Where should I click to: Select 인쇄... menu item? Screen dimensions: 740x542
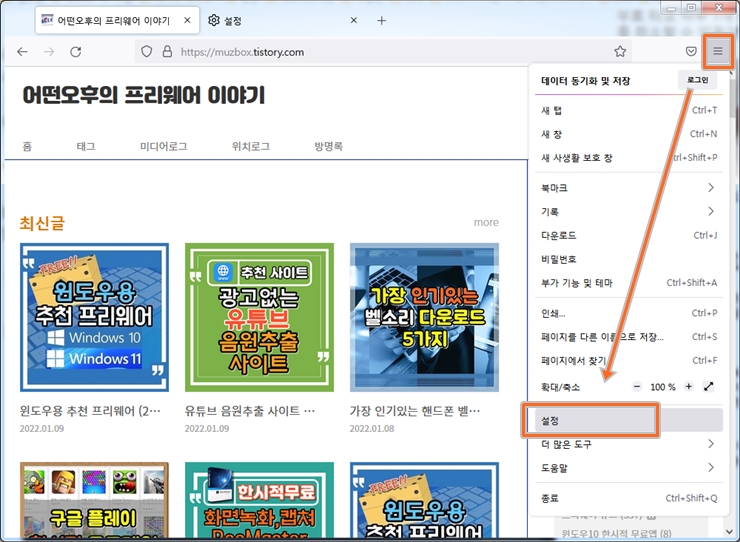click(x=629, y=313)
